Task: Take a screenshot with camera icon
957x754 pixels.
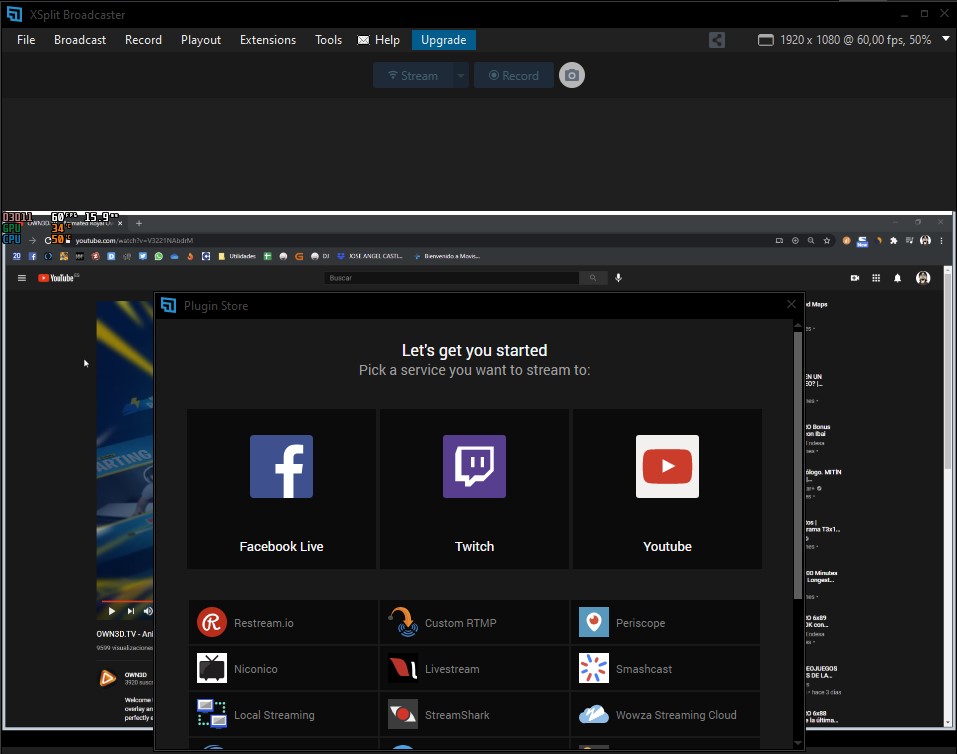Action: (x=571, y=75)
